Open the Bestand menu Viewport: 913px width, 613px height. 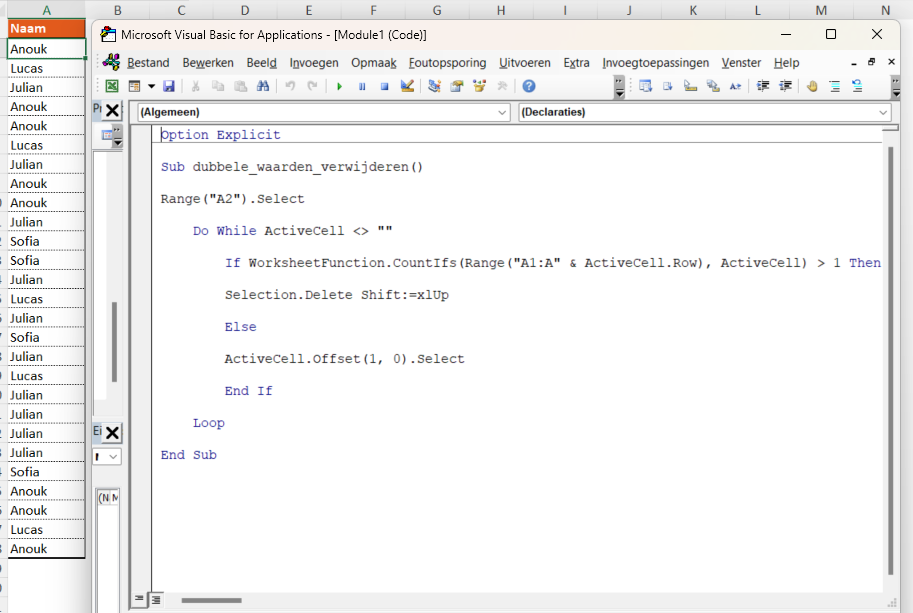pos(148,63)
